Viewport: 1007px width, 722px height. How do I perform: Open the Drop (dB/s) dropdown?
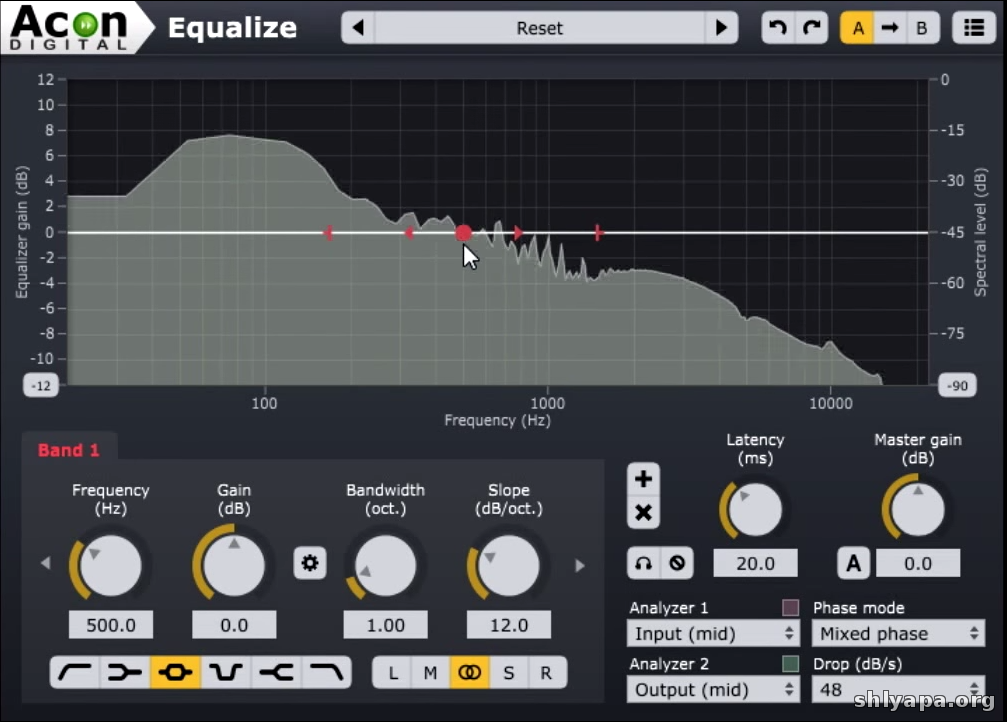pyautogui.click(x=897, y=689)
